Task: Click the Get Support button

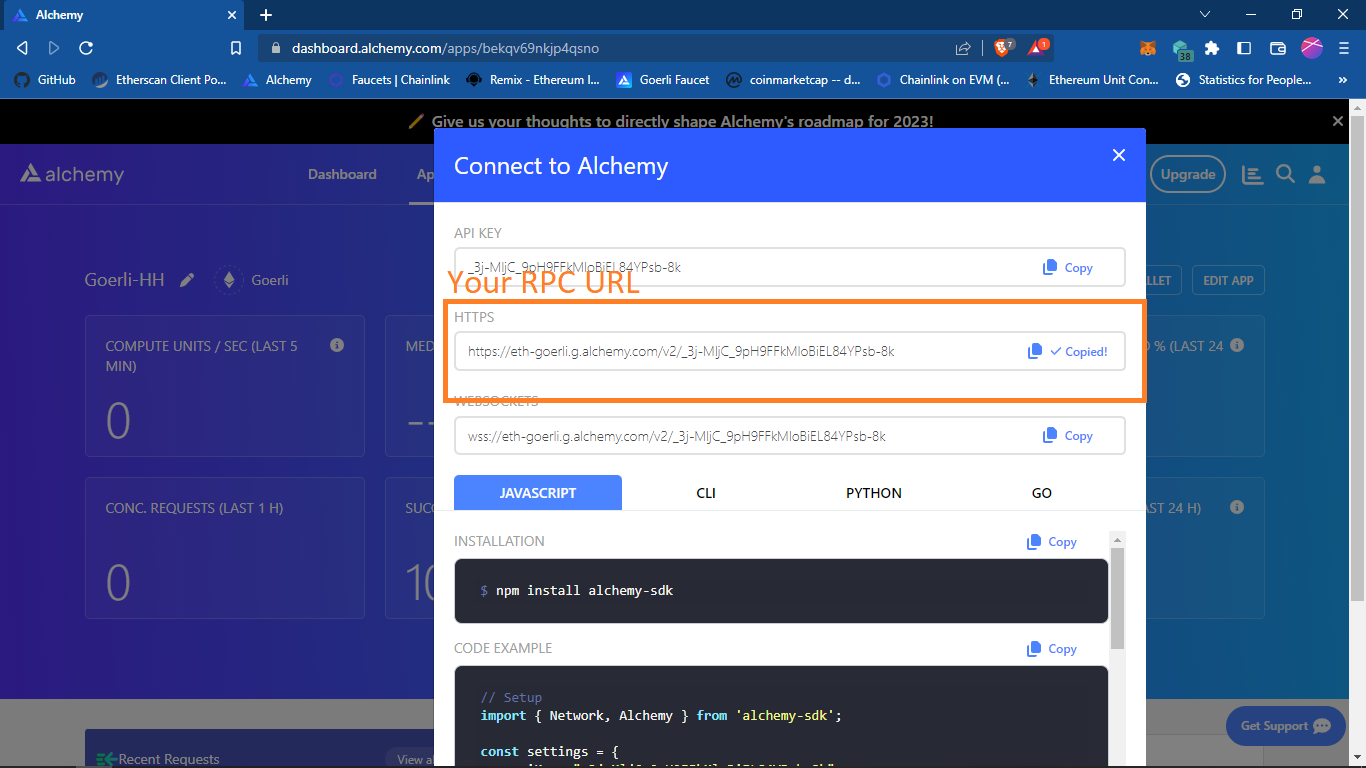Action: pyautogui.click(x=1286, y=726)
